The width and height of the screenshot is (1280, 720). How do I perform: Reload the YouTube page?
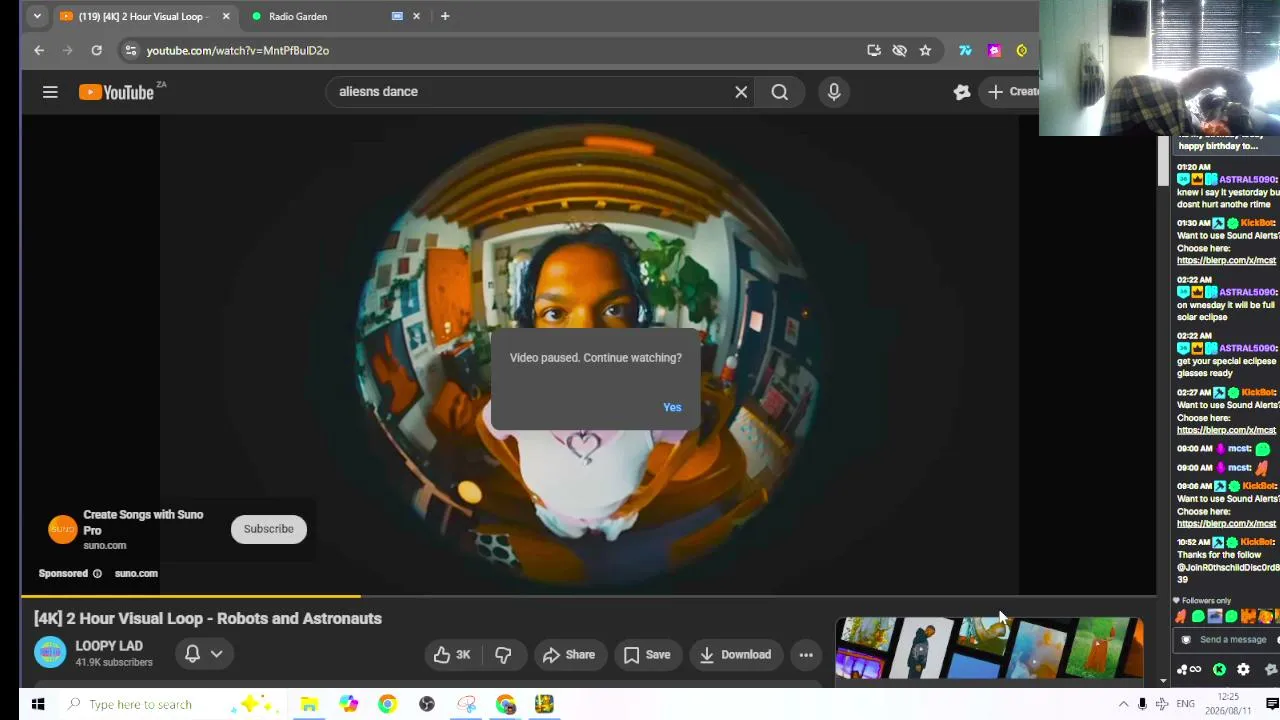96,50
